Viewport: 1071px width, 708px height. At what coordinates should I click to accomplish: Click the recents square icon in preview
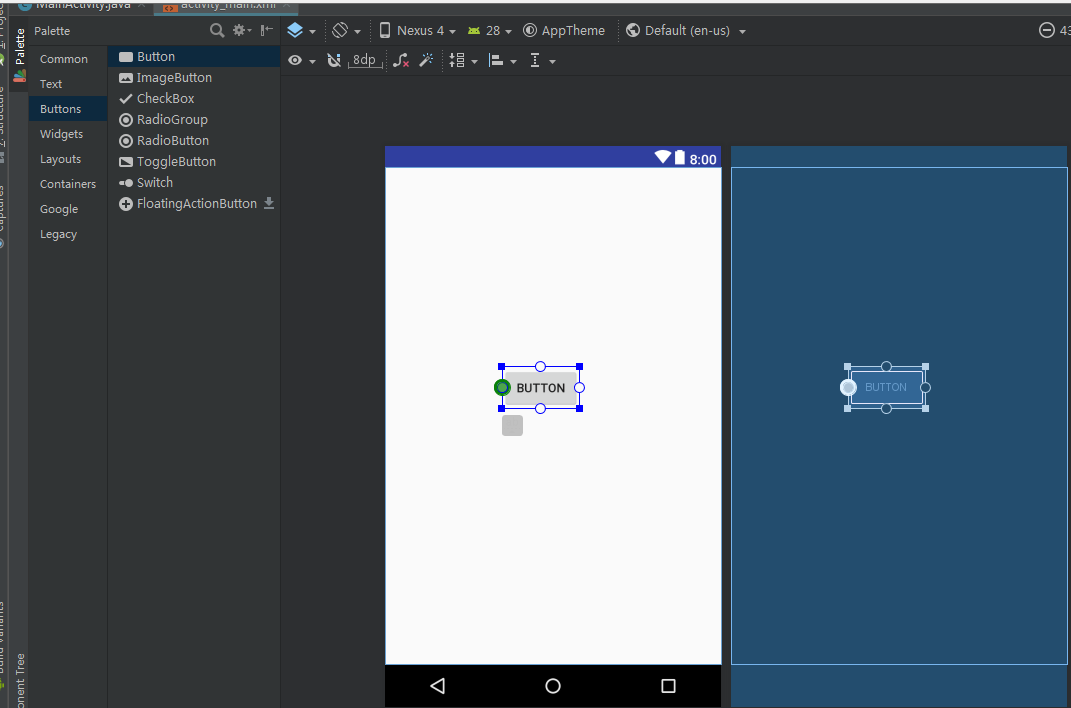669,685
